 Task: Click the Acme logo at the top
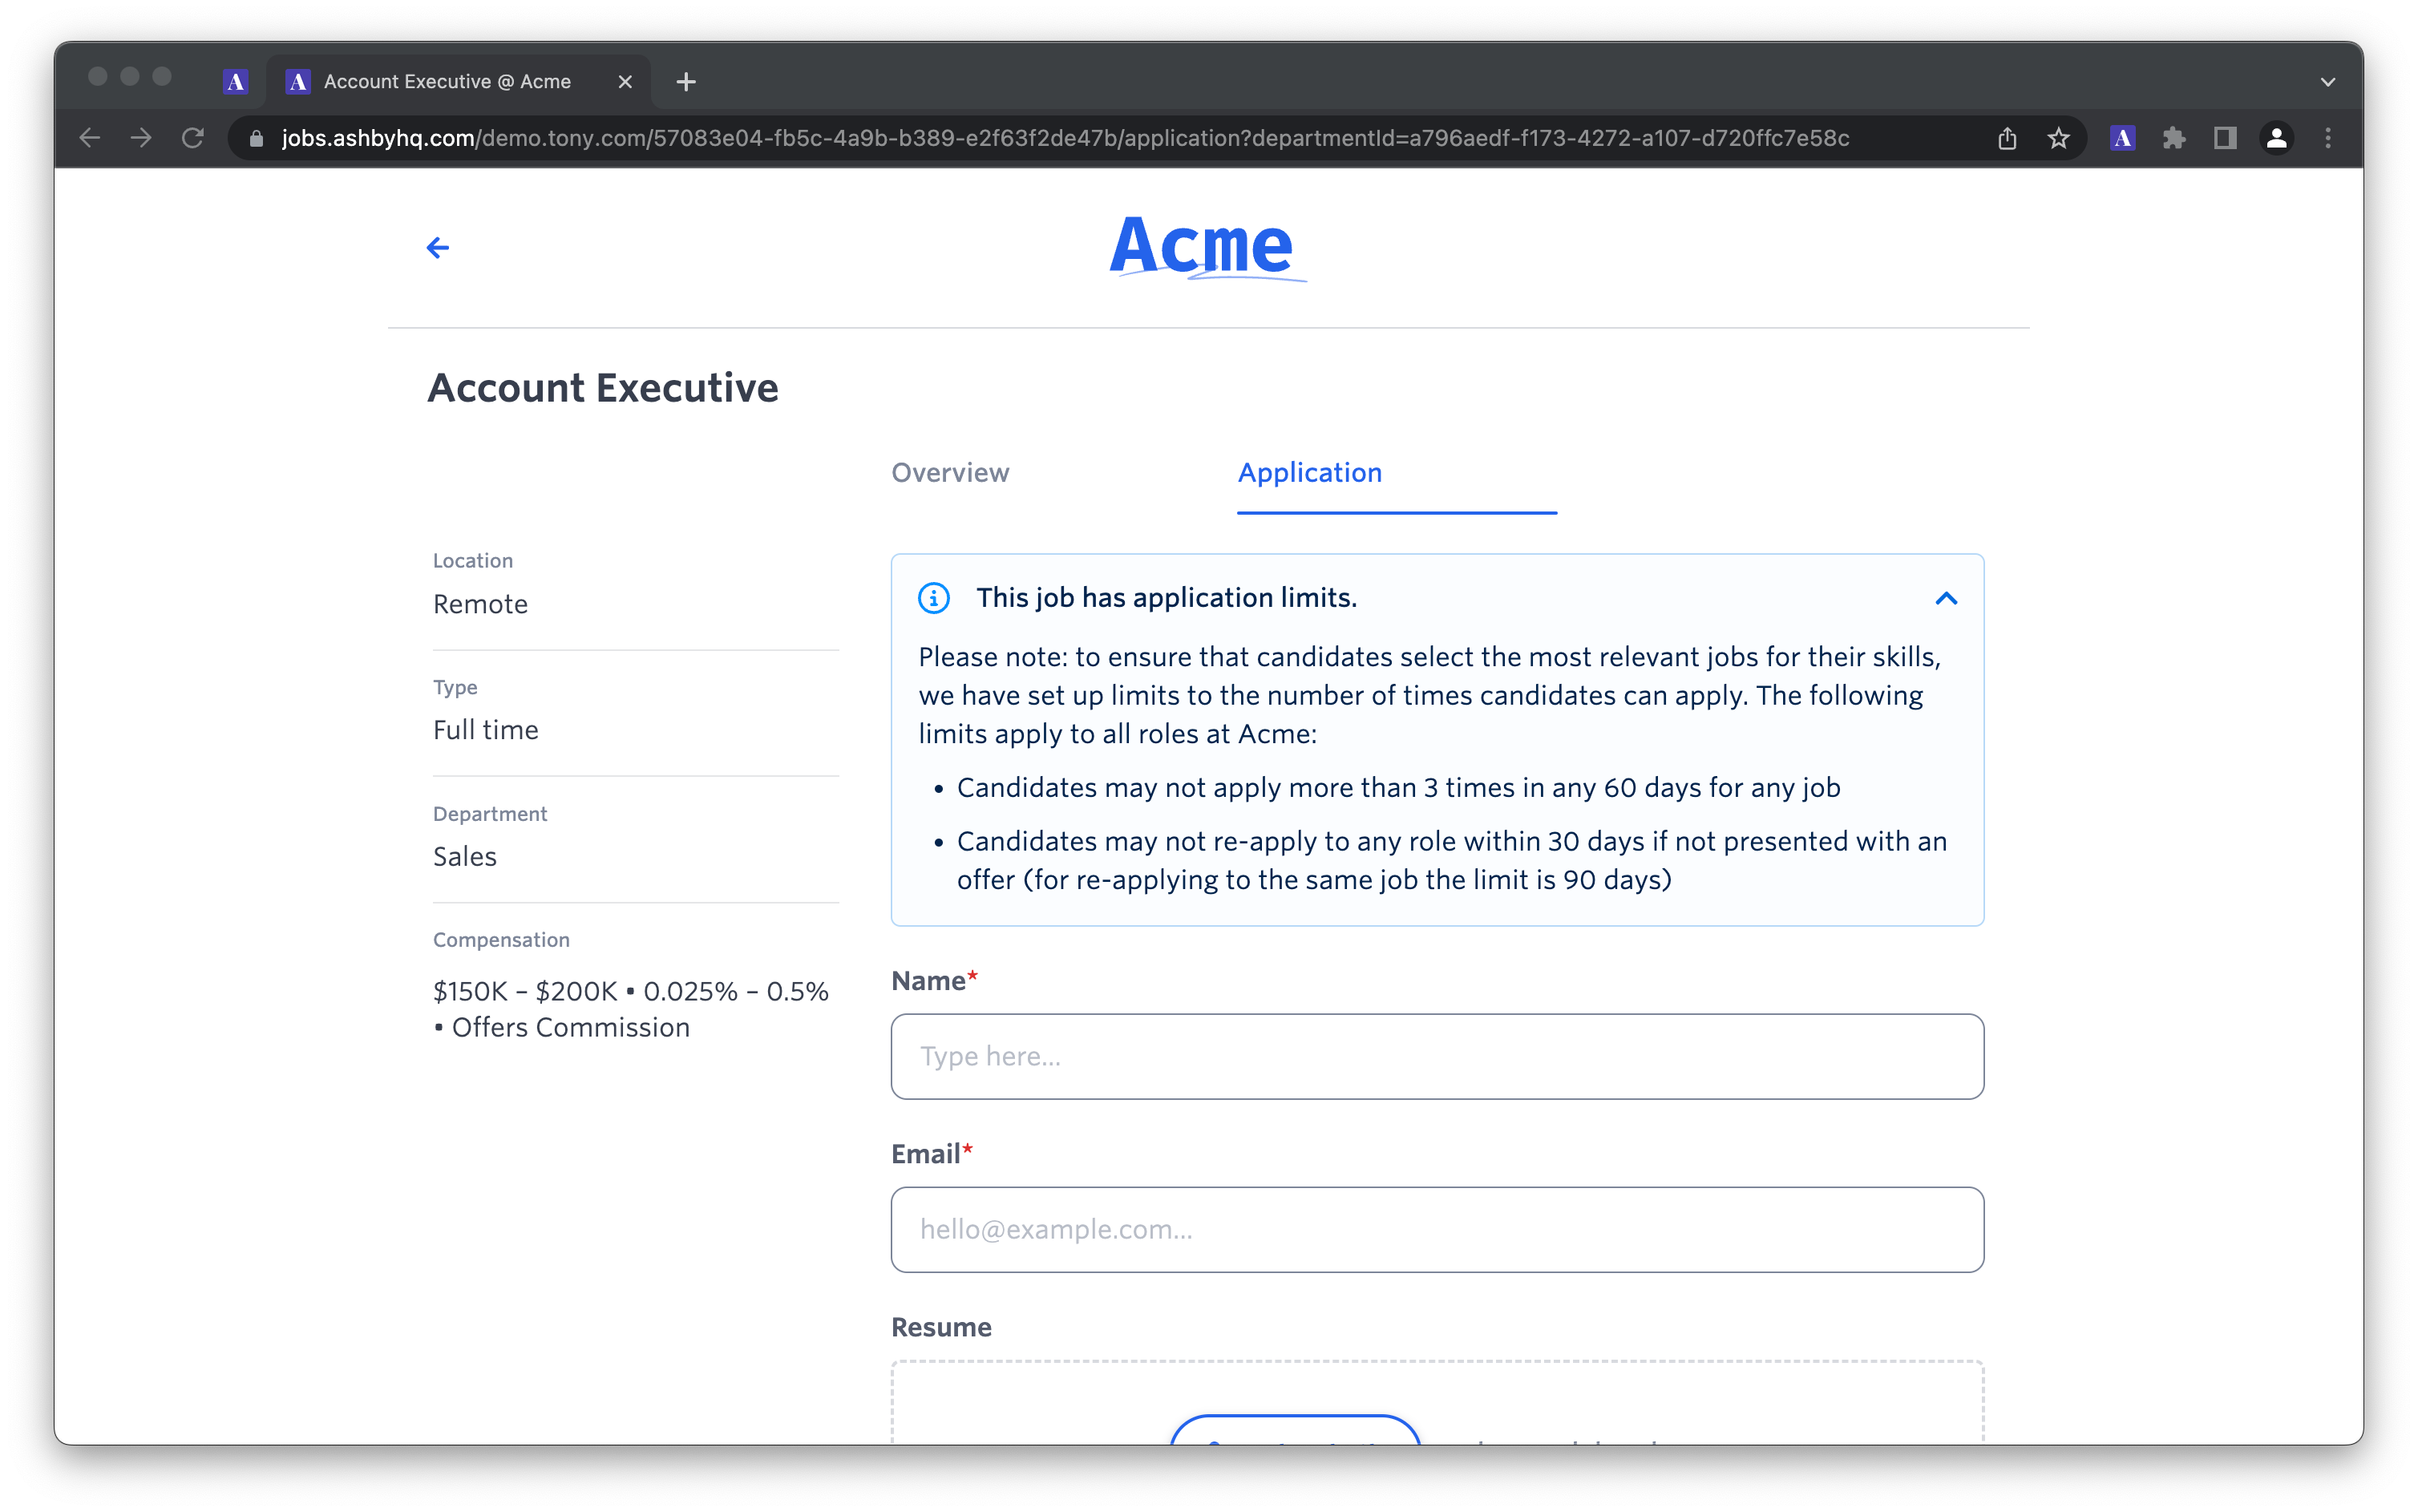pos(1207,245)
